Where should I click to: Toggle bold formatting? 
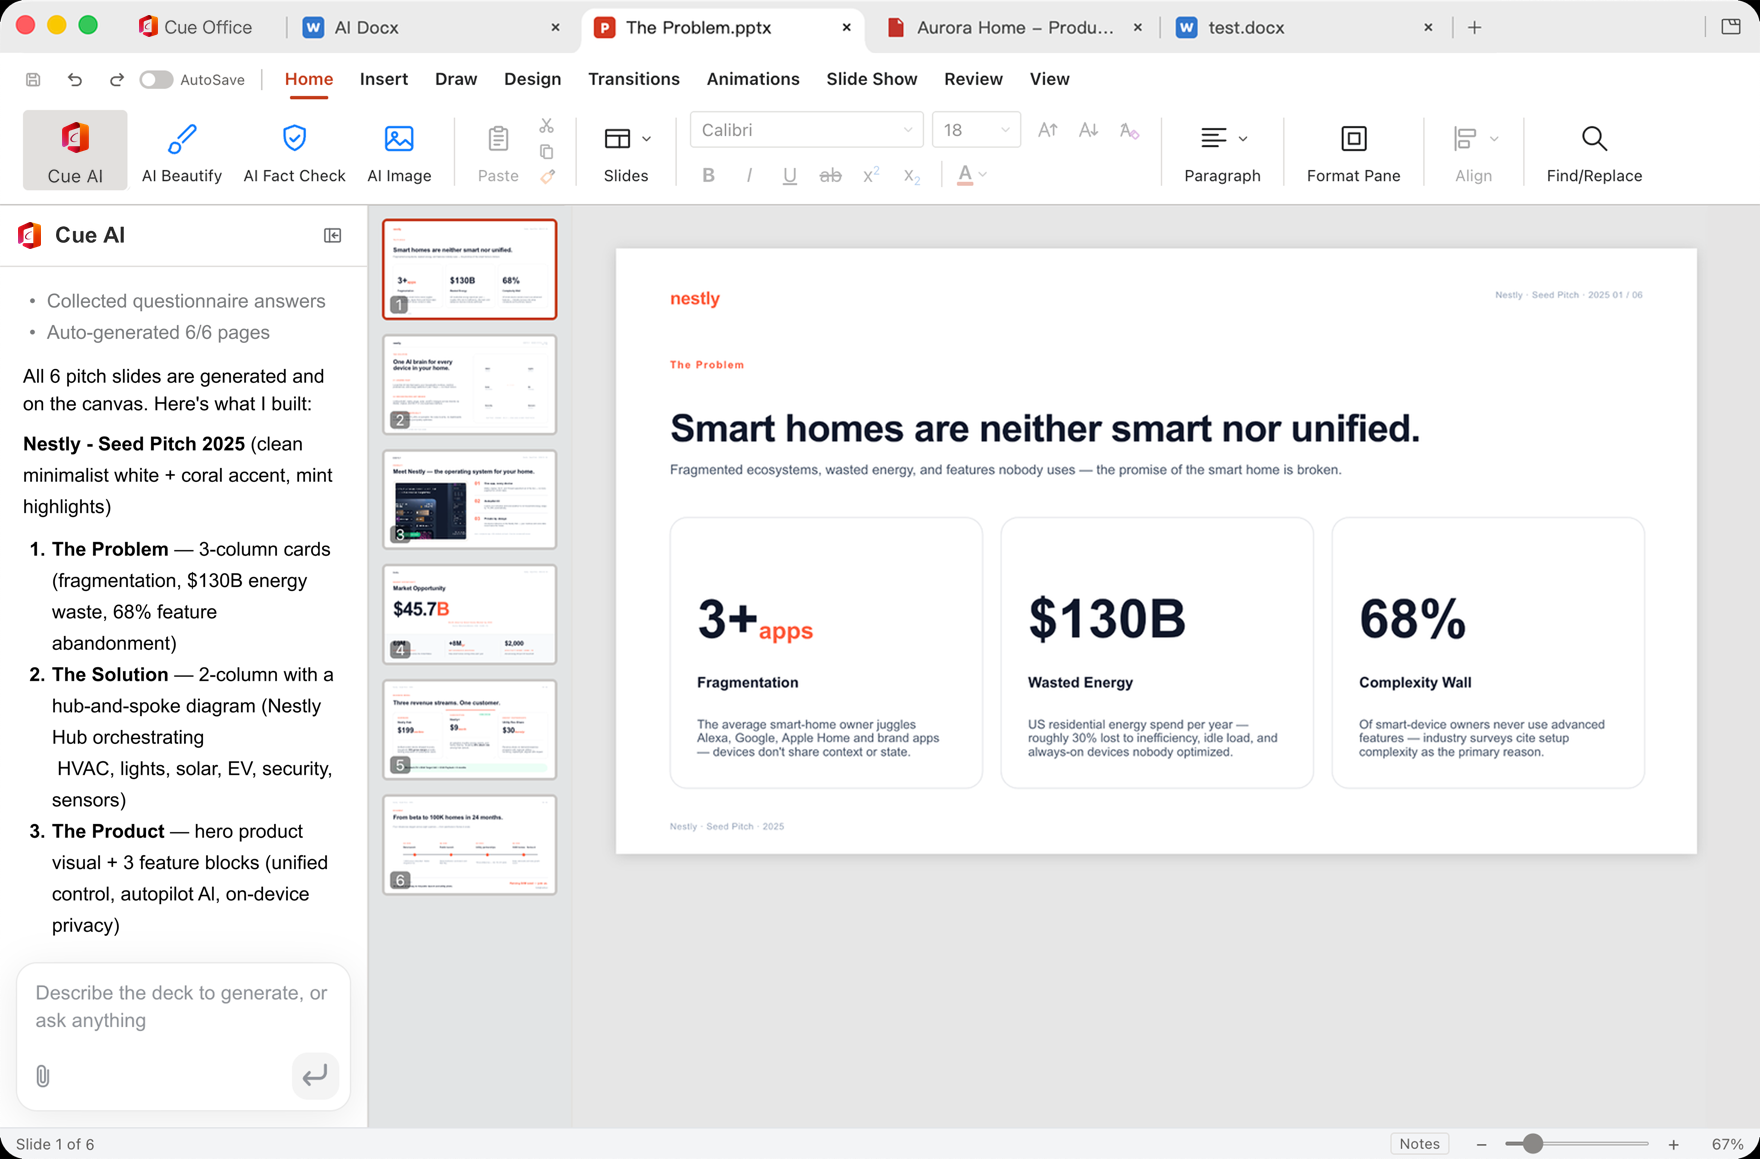pyautogui.click(x=708, y=175)
